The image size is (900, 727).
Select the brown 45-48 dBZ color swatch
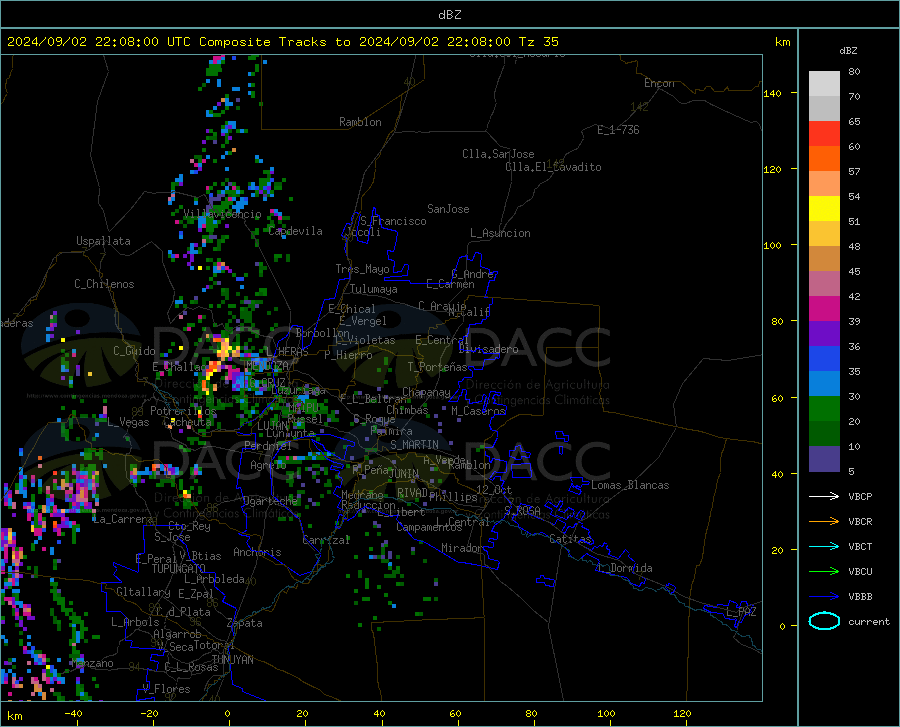click(x=824, y=259)
